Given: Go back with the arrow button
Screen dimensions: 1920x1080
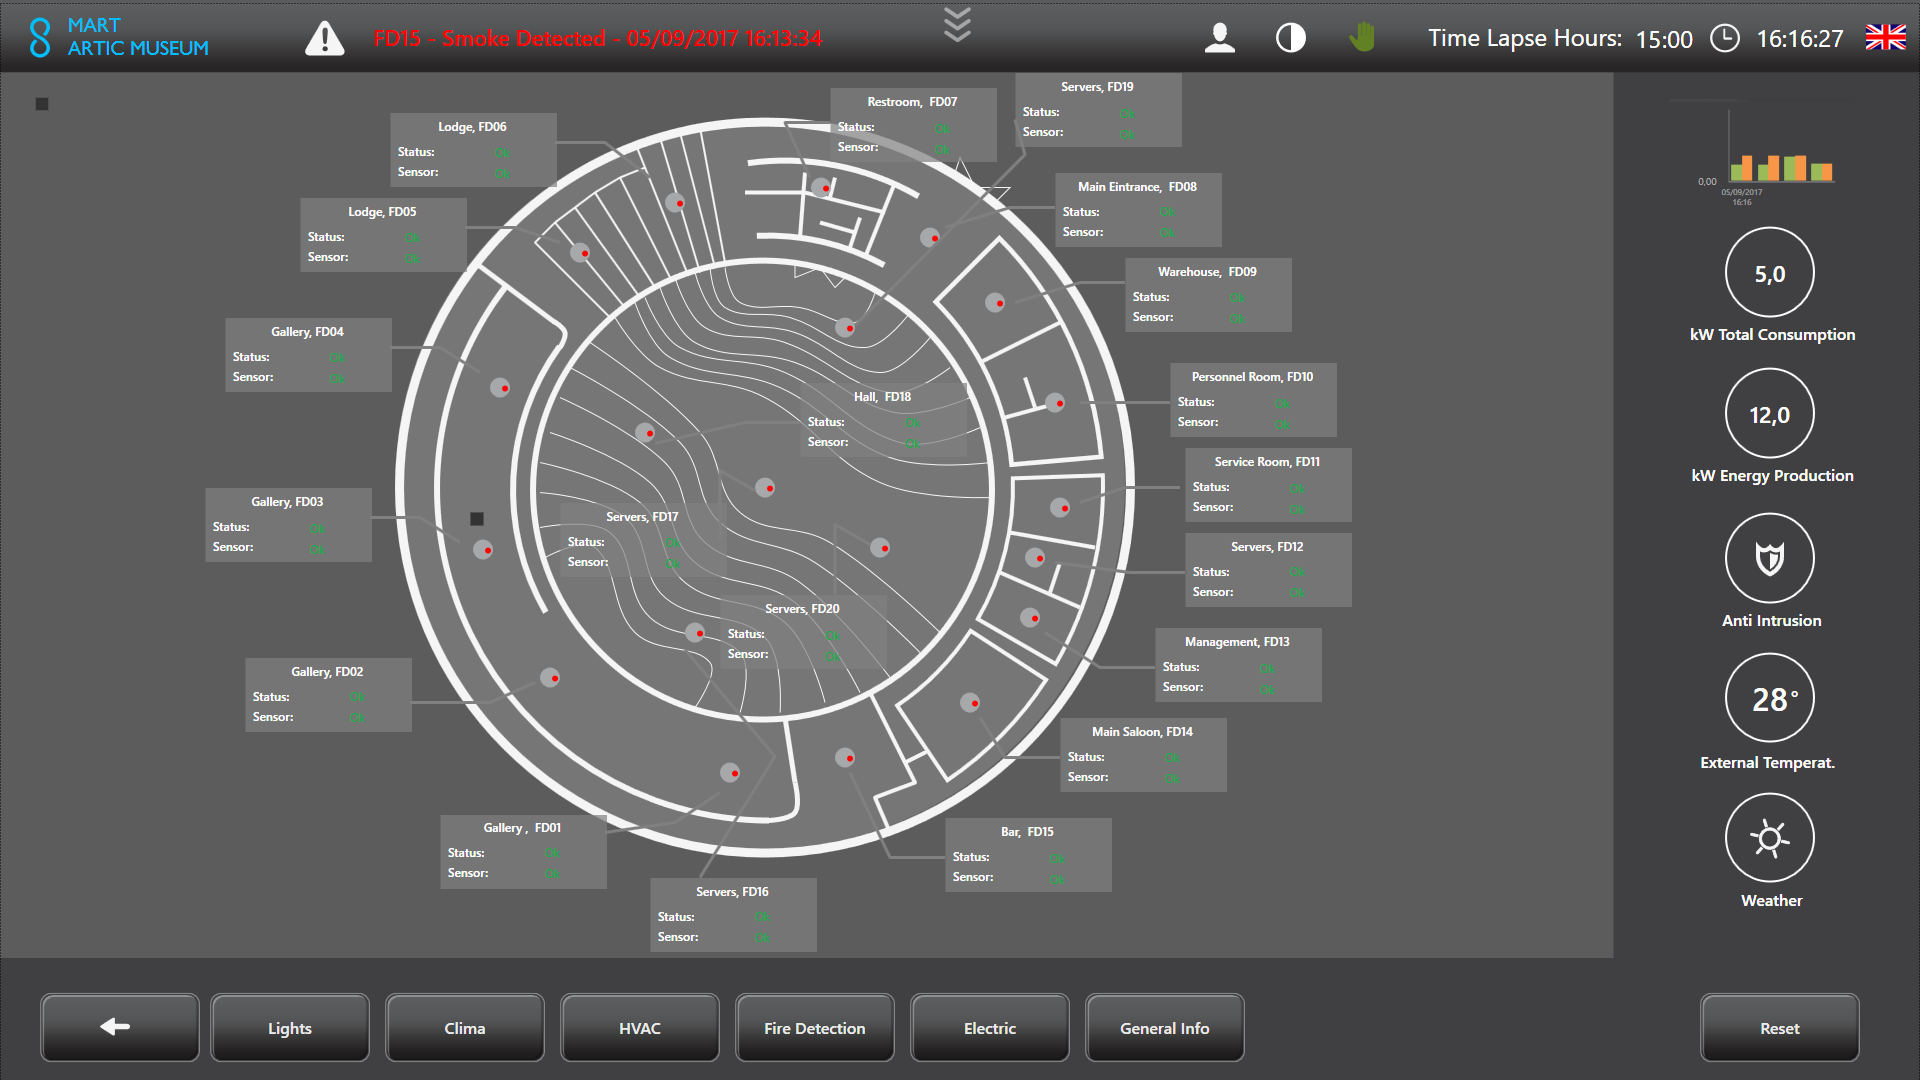Looking at the screenshot, I should point(120,1027).
